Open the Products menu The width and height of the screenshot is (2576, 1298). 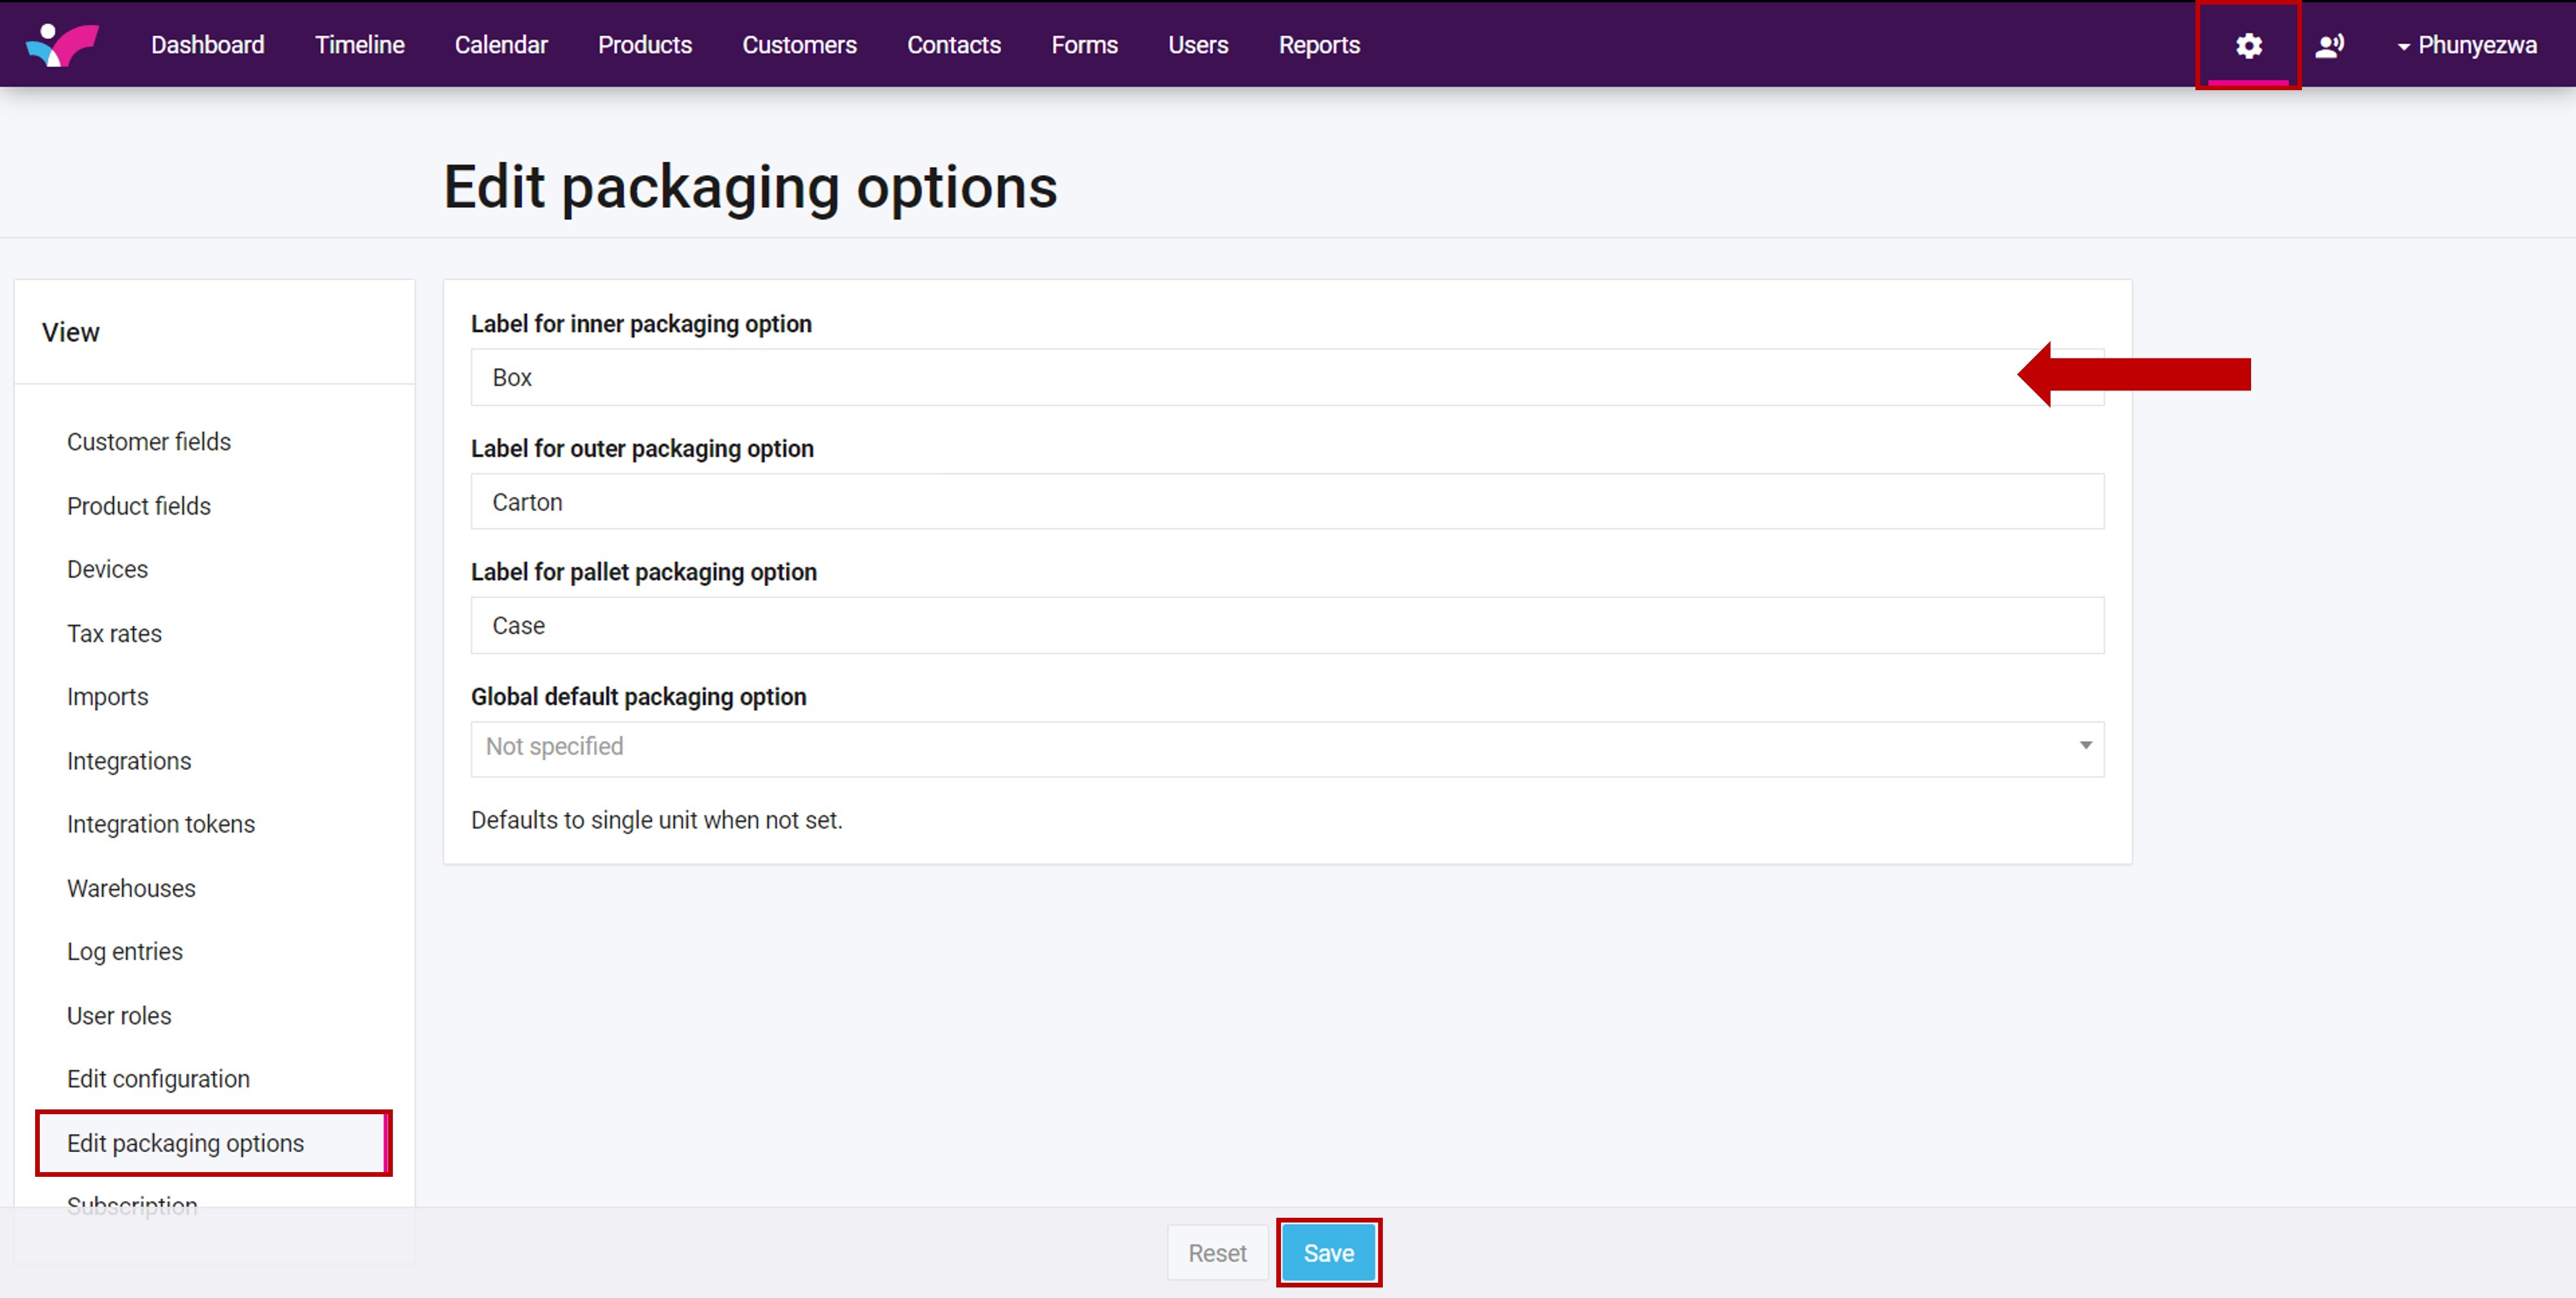644,45
